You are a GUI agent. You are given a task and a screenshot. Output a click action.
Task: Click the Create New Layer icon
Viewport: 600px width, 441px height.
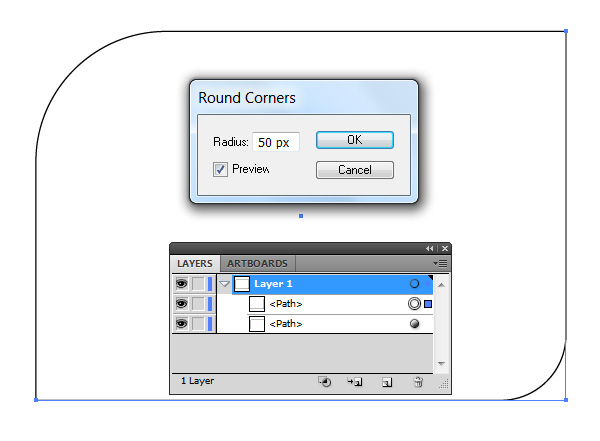(x=387, y=382)
